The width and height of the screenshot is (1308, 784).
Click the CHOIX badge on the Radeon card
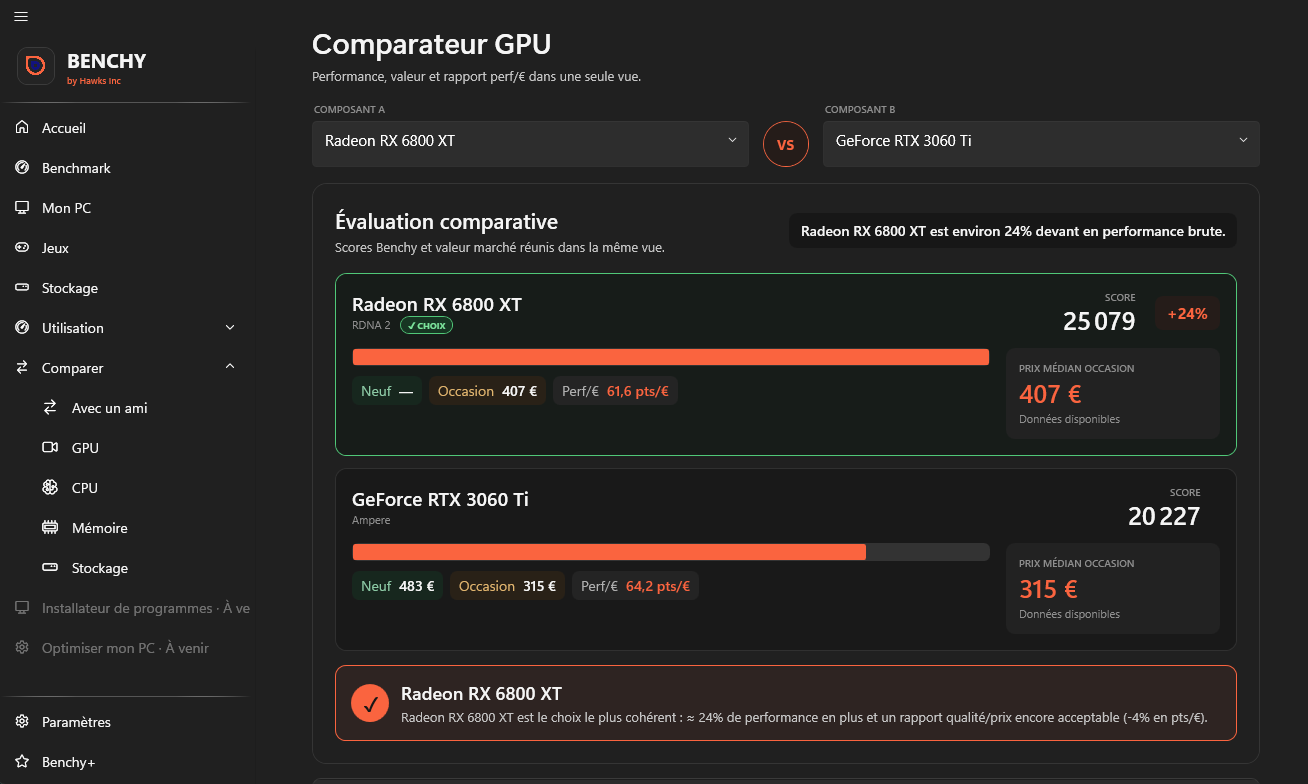coord(426,325)
